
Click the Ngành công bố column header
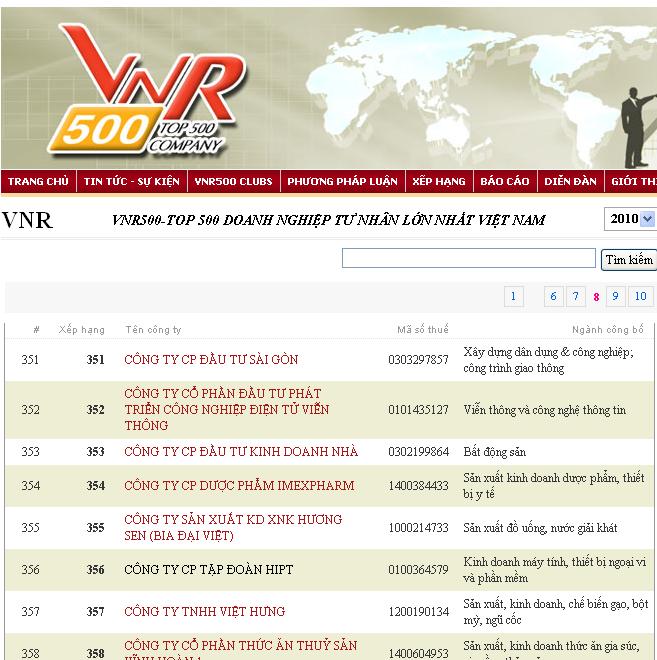[608, 330]
